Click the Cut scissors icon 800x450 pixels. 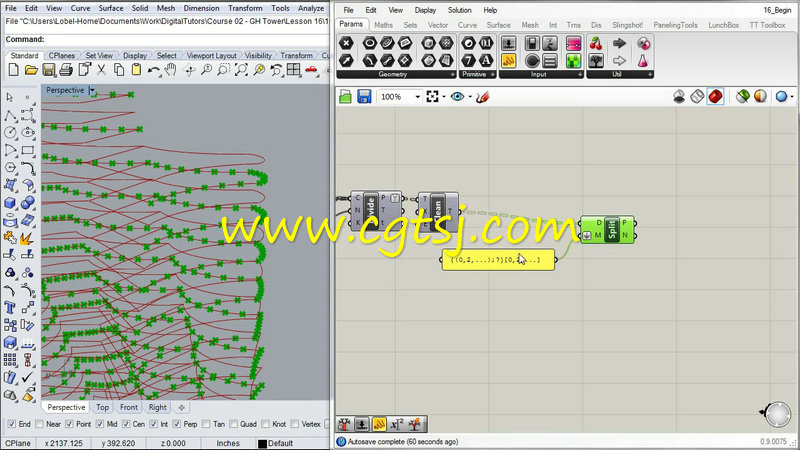[x=102, y=70]
